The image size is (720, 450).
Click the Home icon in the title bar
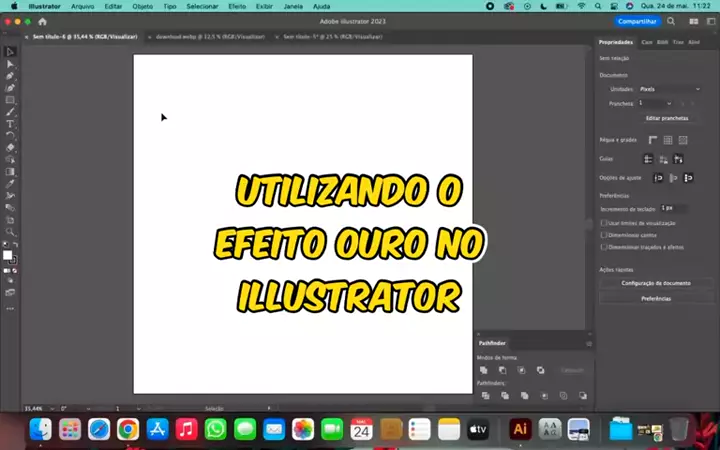tap(42, 22)
